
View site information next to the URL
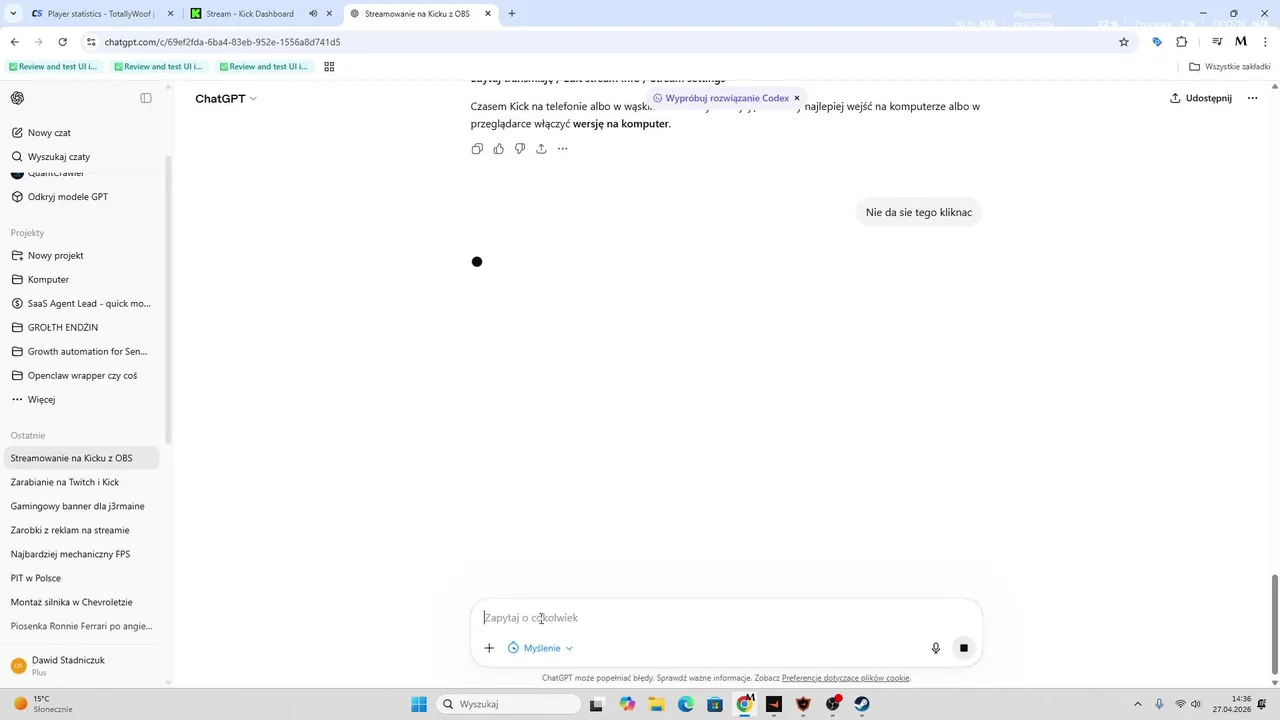[91, 42]
